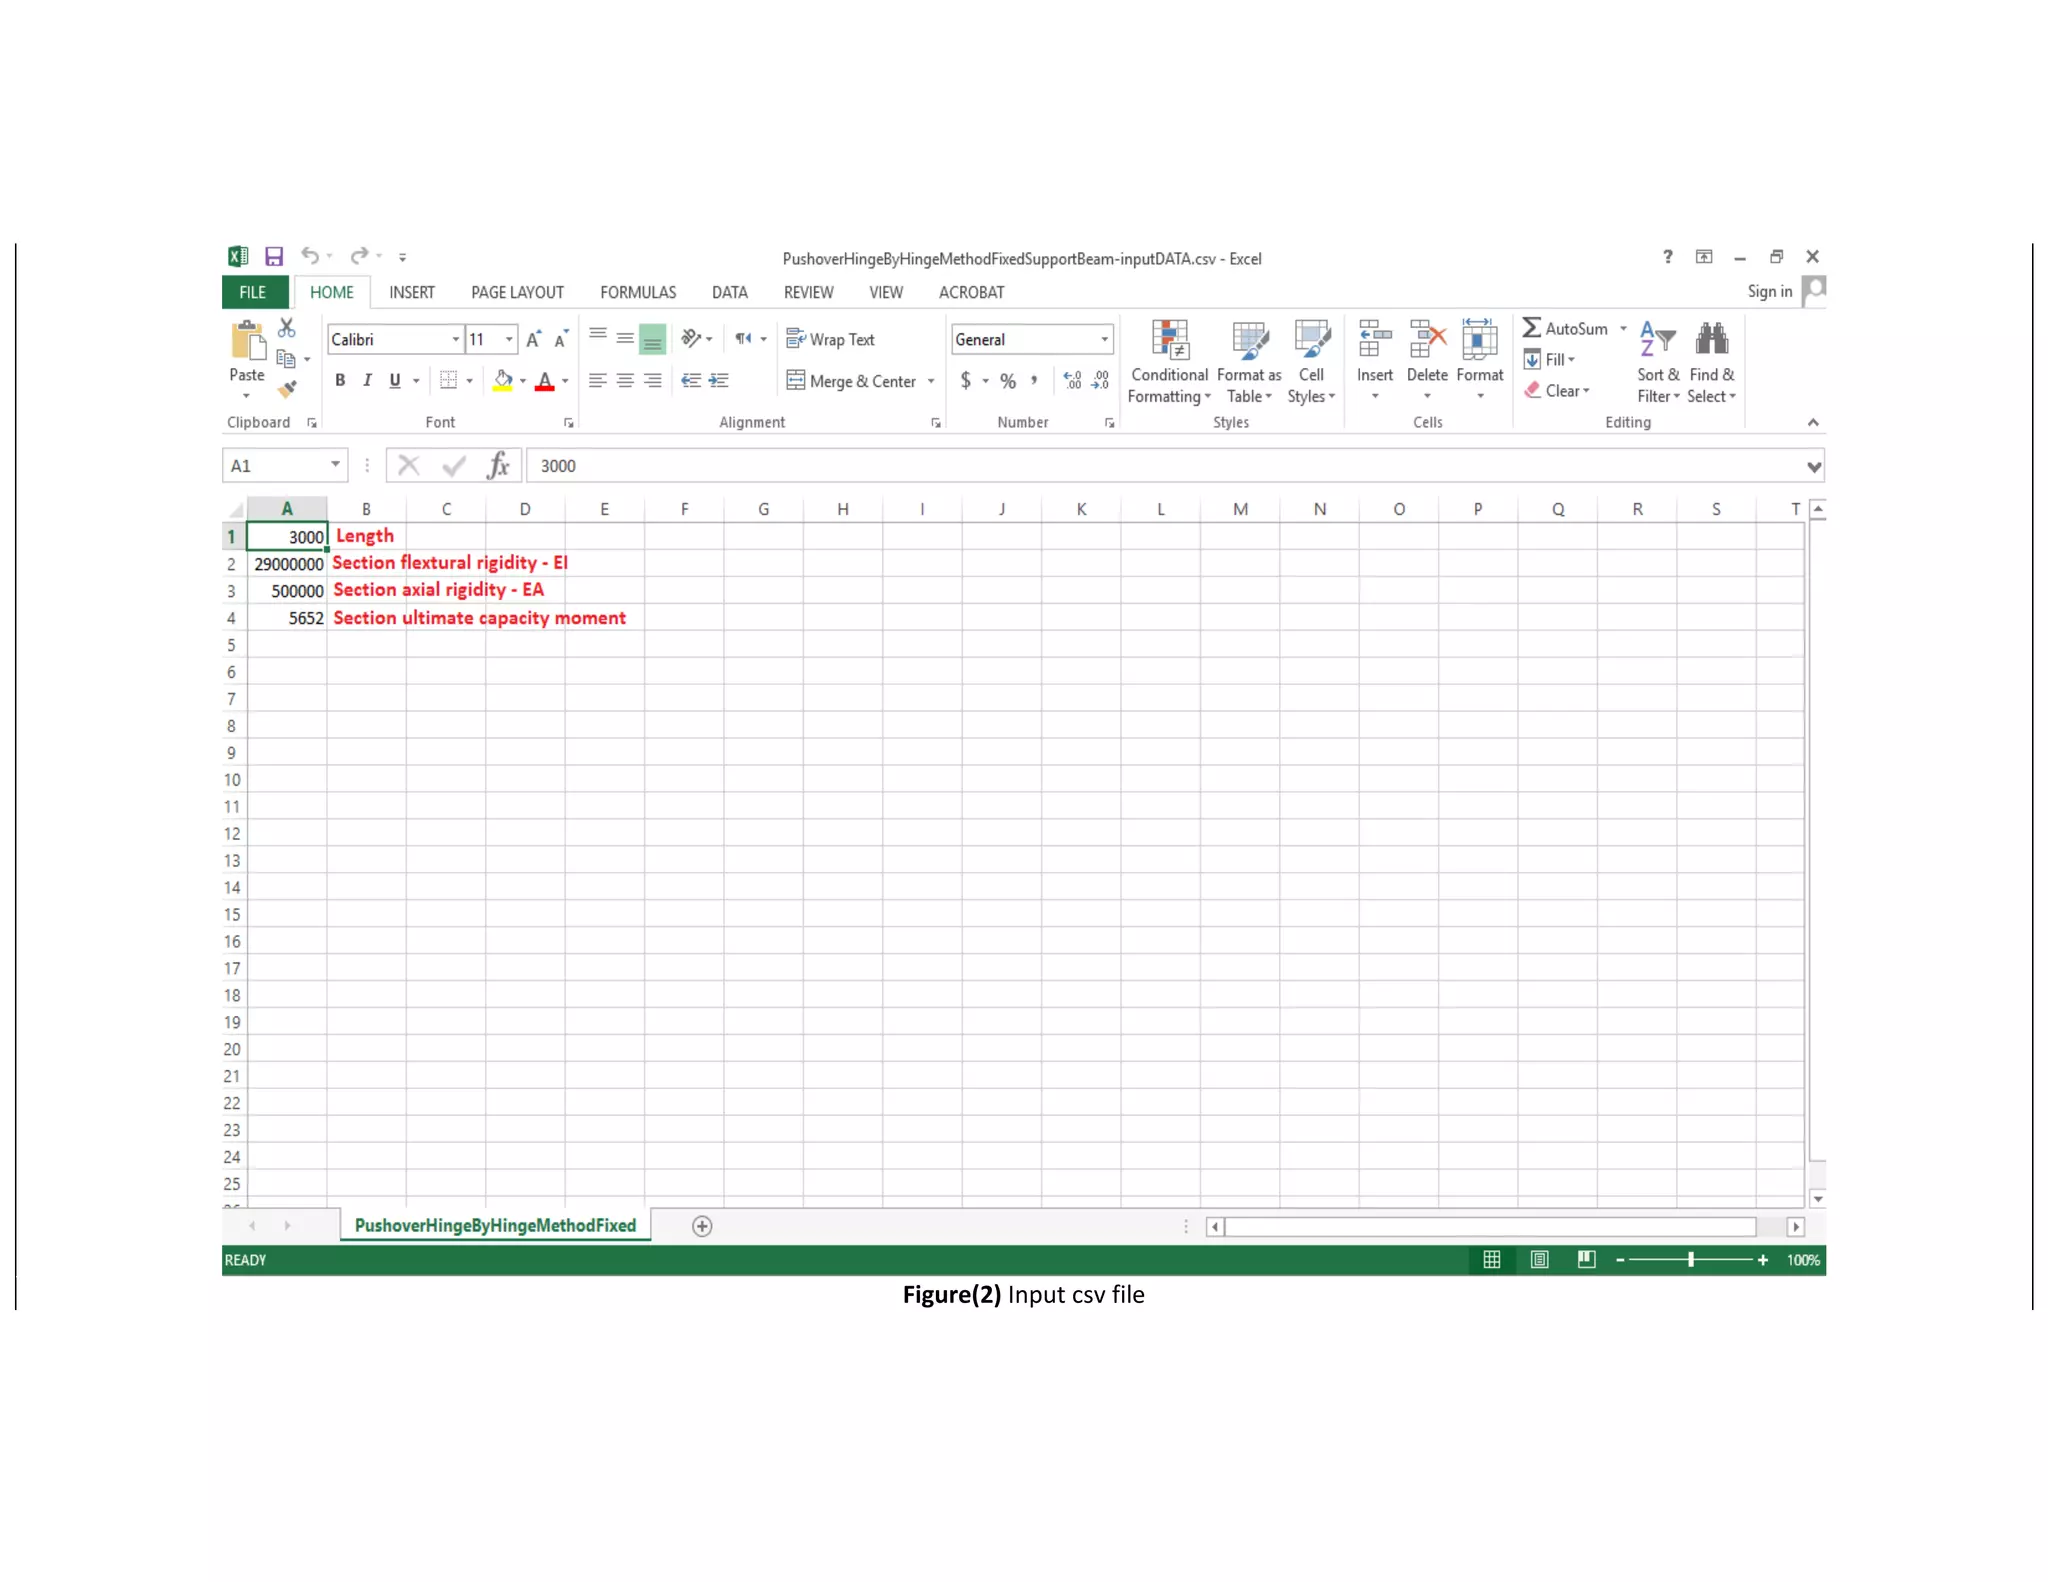Viewport: 2048px width, 1582px height.
Task: Click the red Font Color swatch
Action: pos(545,381)
